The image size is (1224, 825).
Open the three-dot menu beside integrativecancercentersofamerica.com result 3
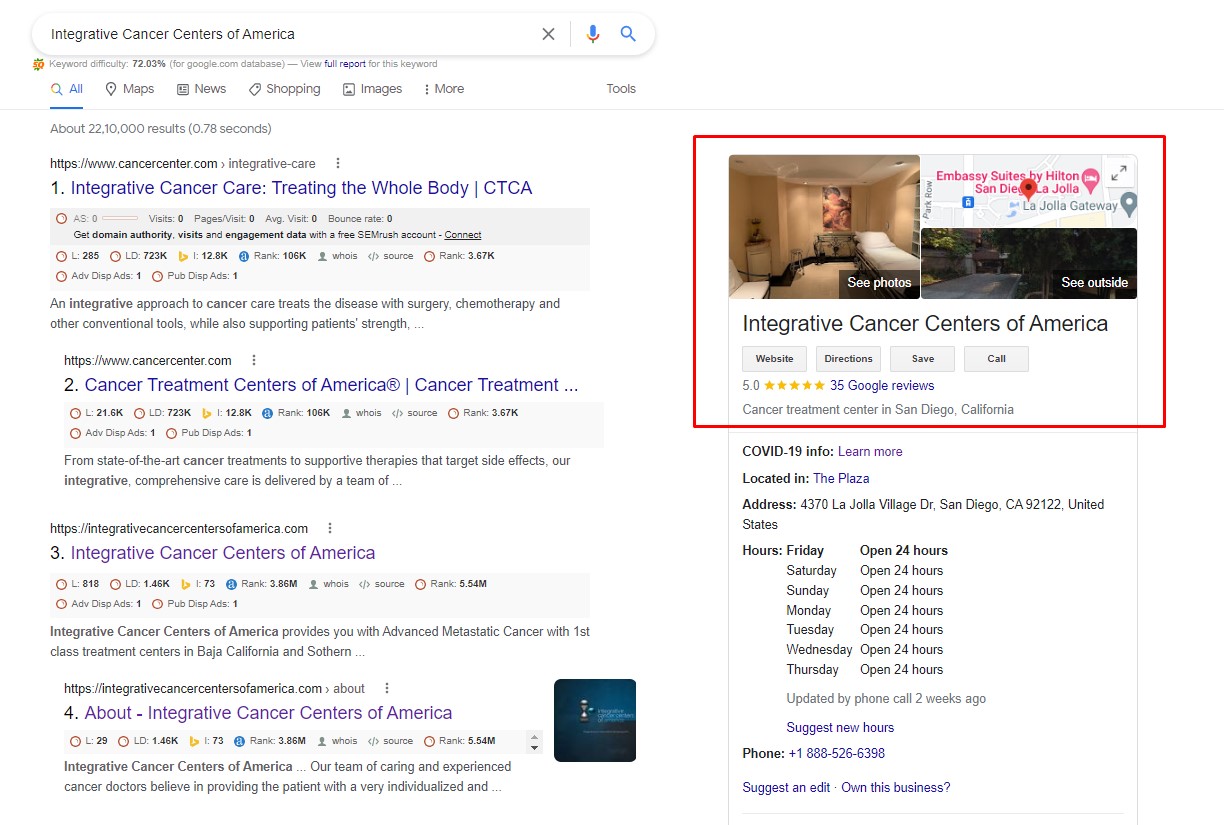point(330,528)
